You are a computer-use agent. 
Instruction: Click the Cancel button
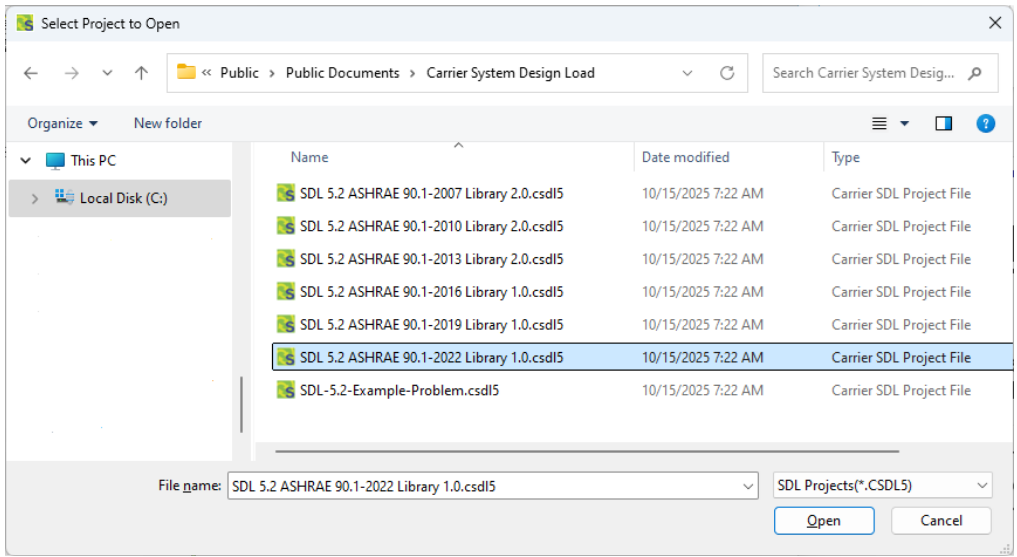(x=941, y=521)
